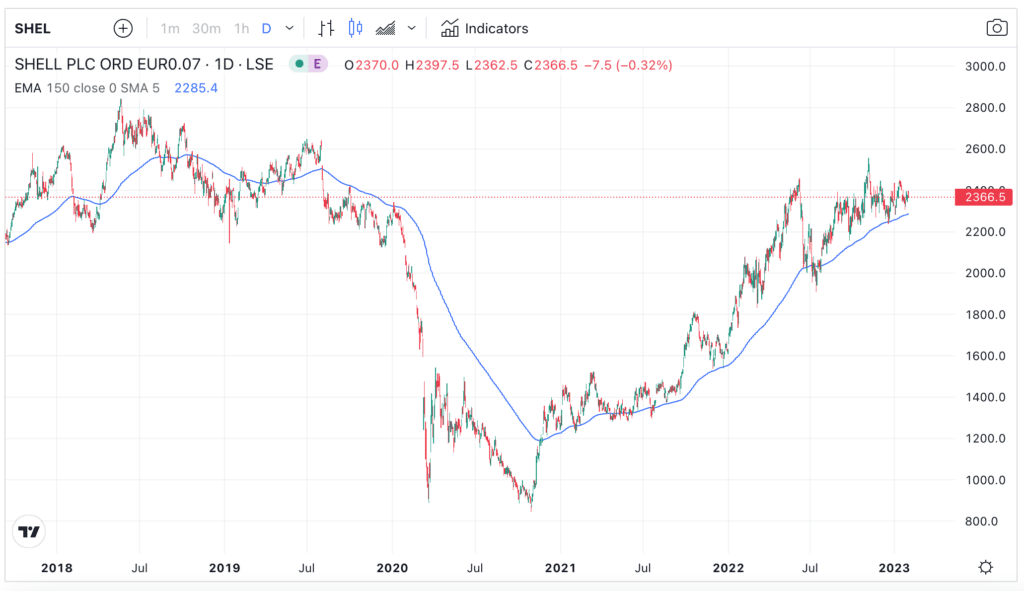
Task: Click the 2366.5 current price label
Action: click(985, 197)
